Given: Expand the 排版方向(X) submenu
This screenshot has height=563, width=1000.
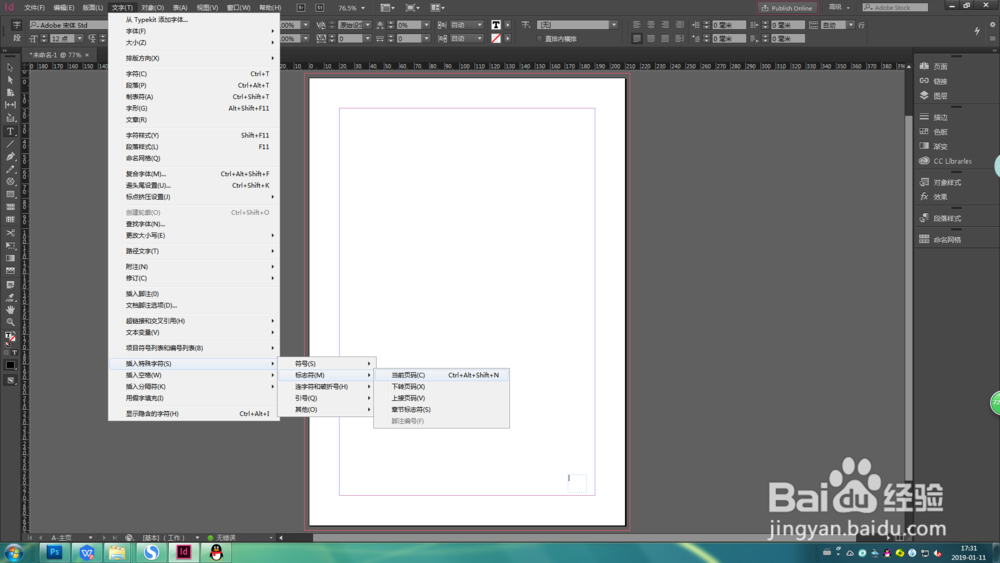Looking at the screenshot, I should click(195, 58).
